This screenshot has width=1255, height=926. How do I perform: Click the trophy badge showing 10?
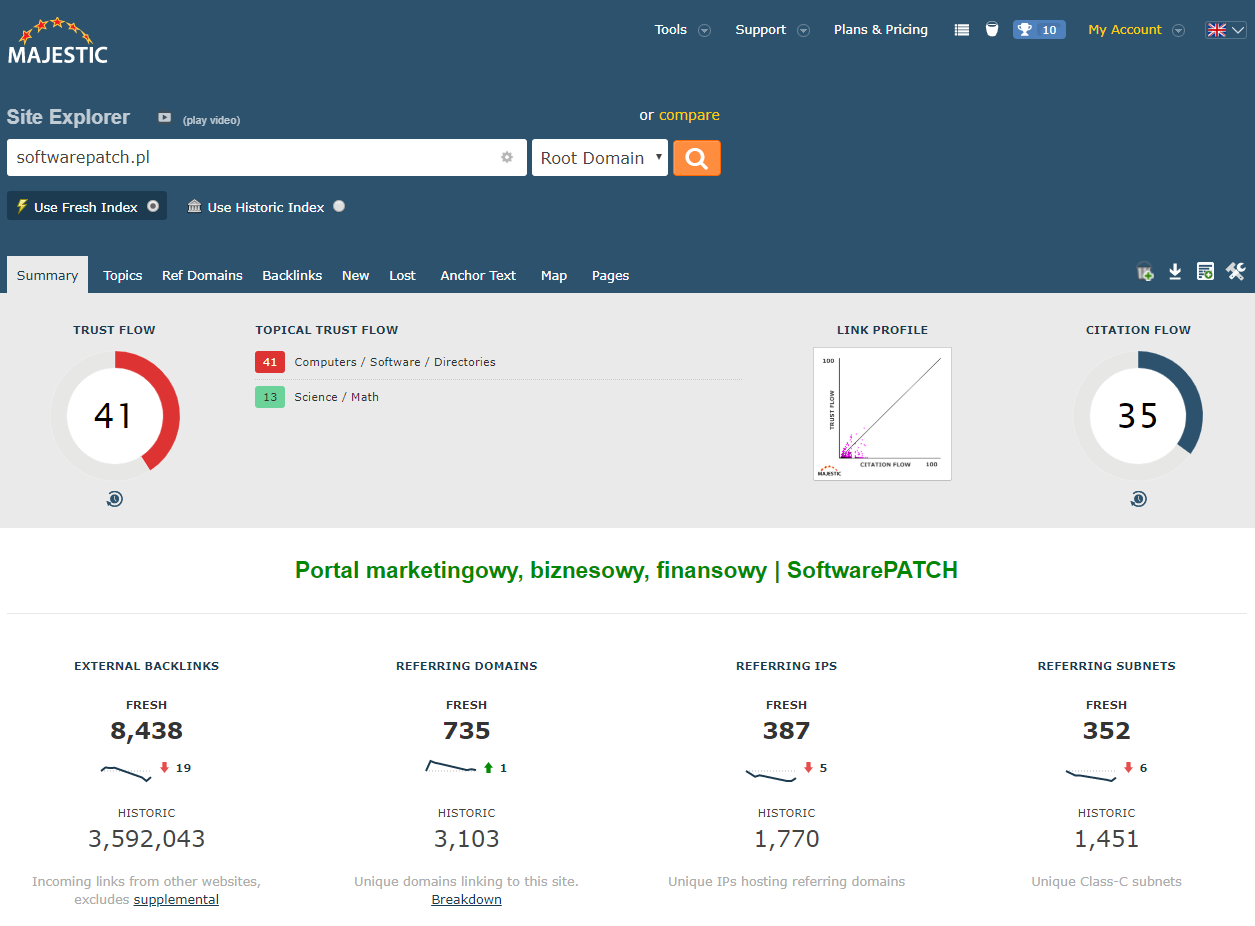point(1039,30)
